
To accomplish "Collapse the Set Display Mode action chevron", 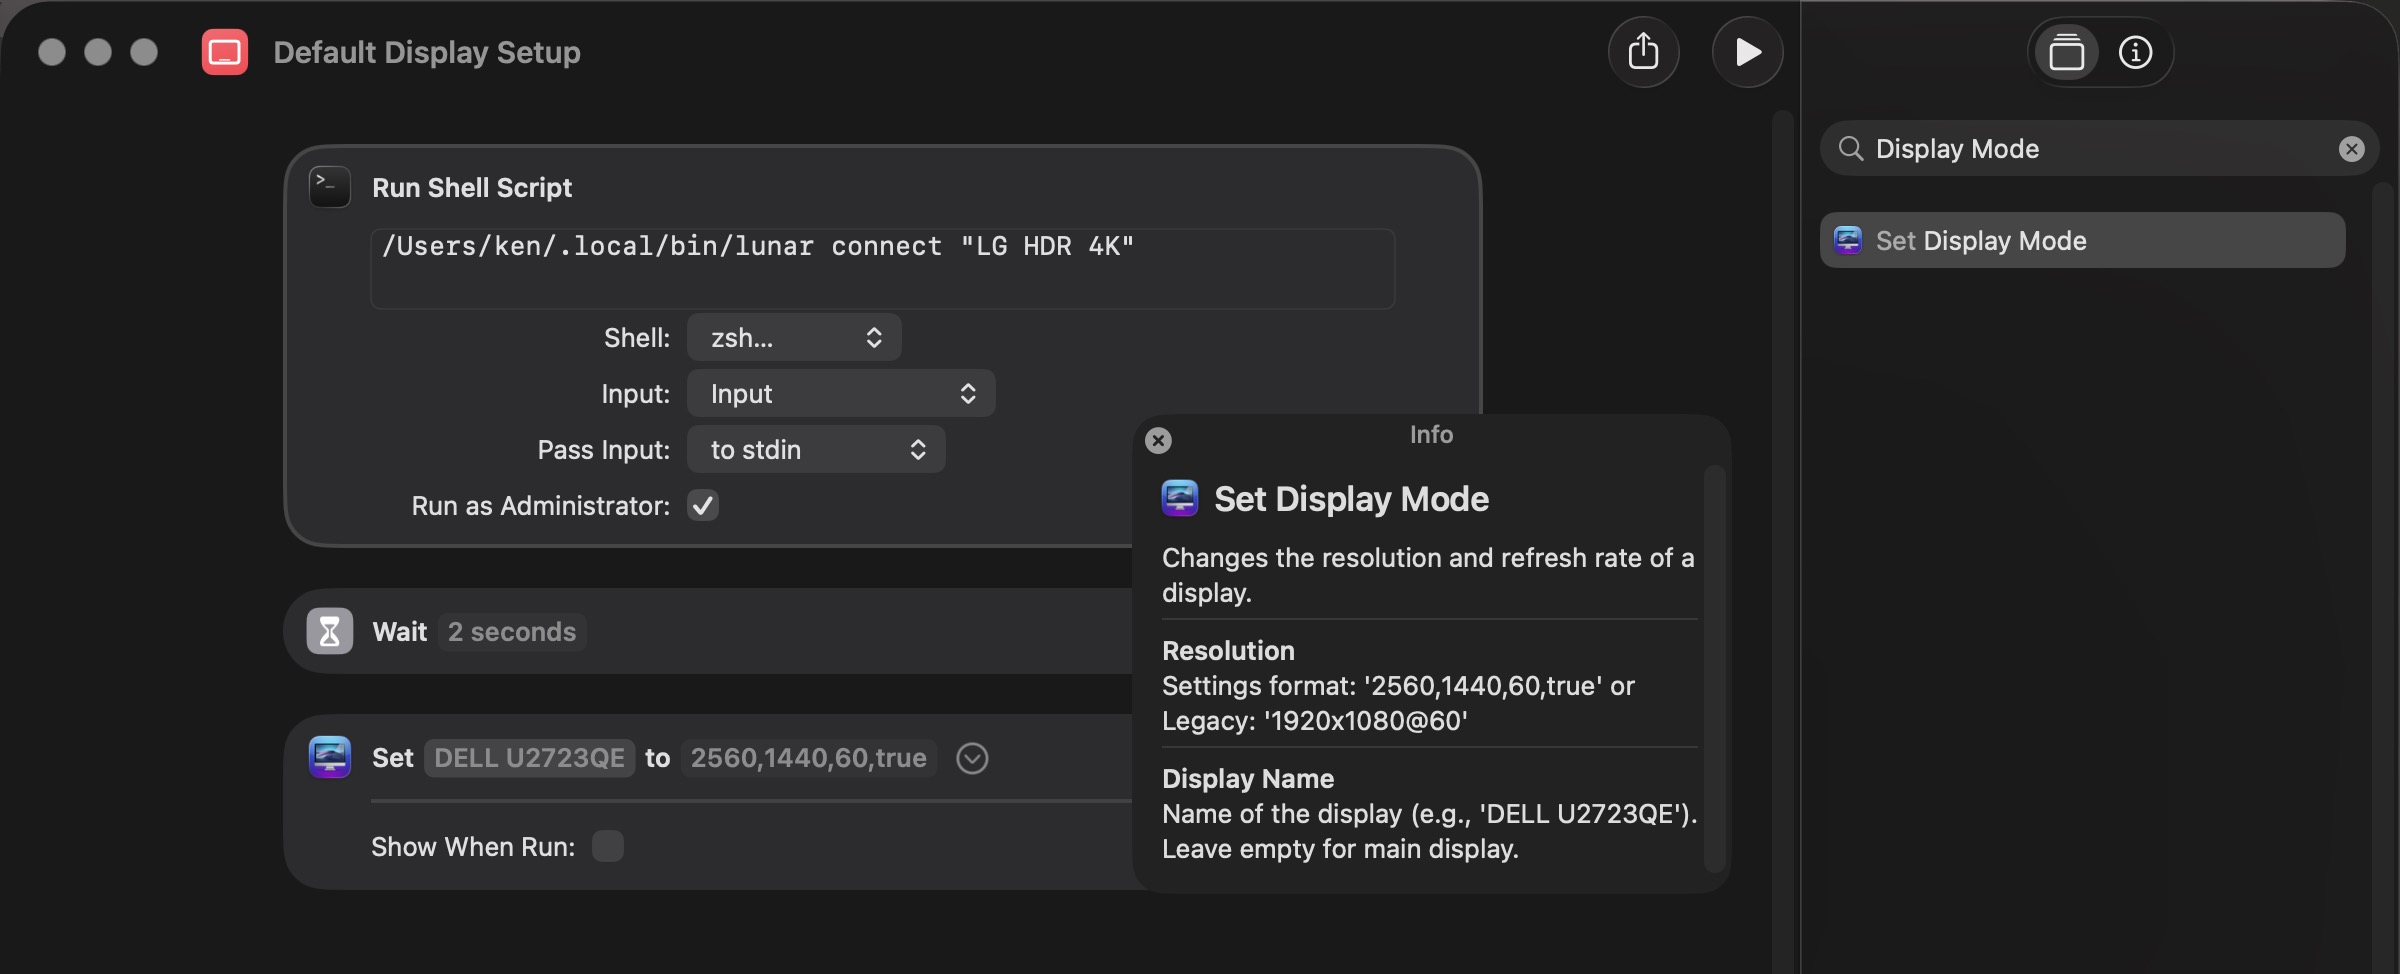I will click(x=972, y=758).
